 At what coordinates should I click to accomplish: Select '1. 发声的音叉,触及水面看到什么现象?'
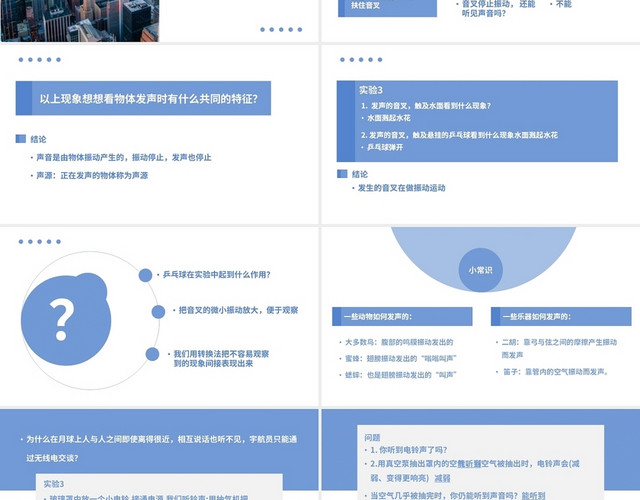[x=426, y=106]
